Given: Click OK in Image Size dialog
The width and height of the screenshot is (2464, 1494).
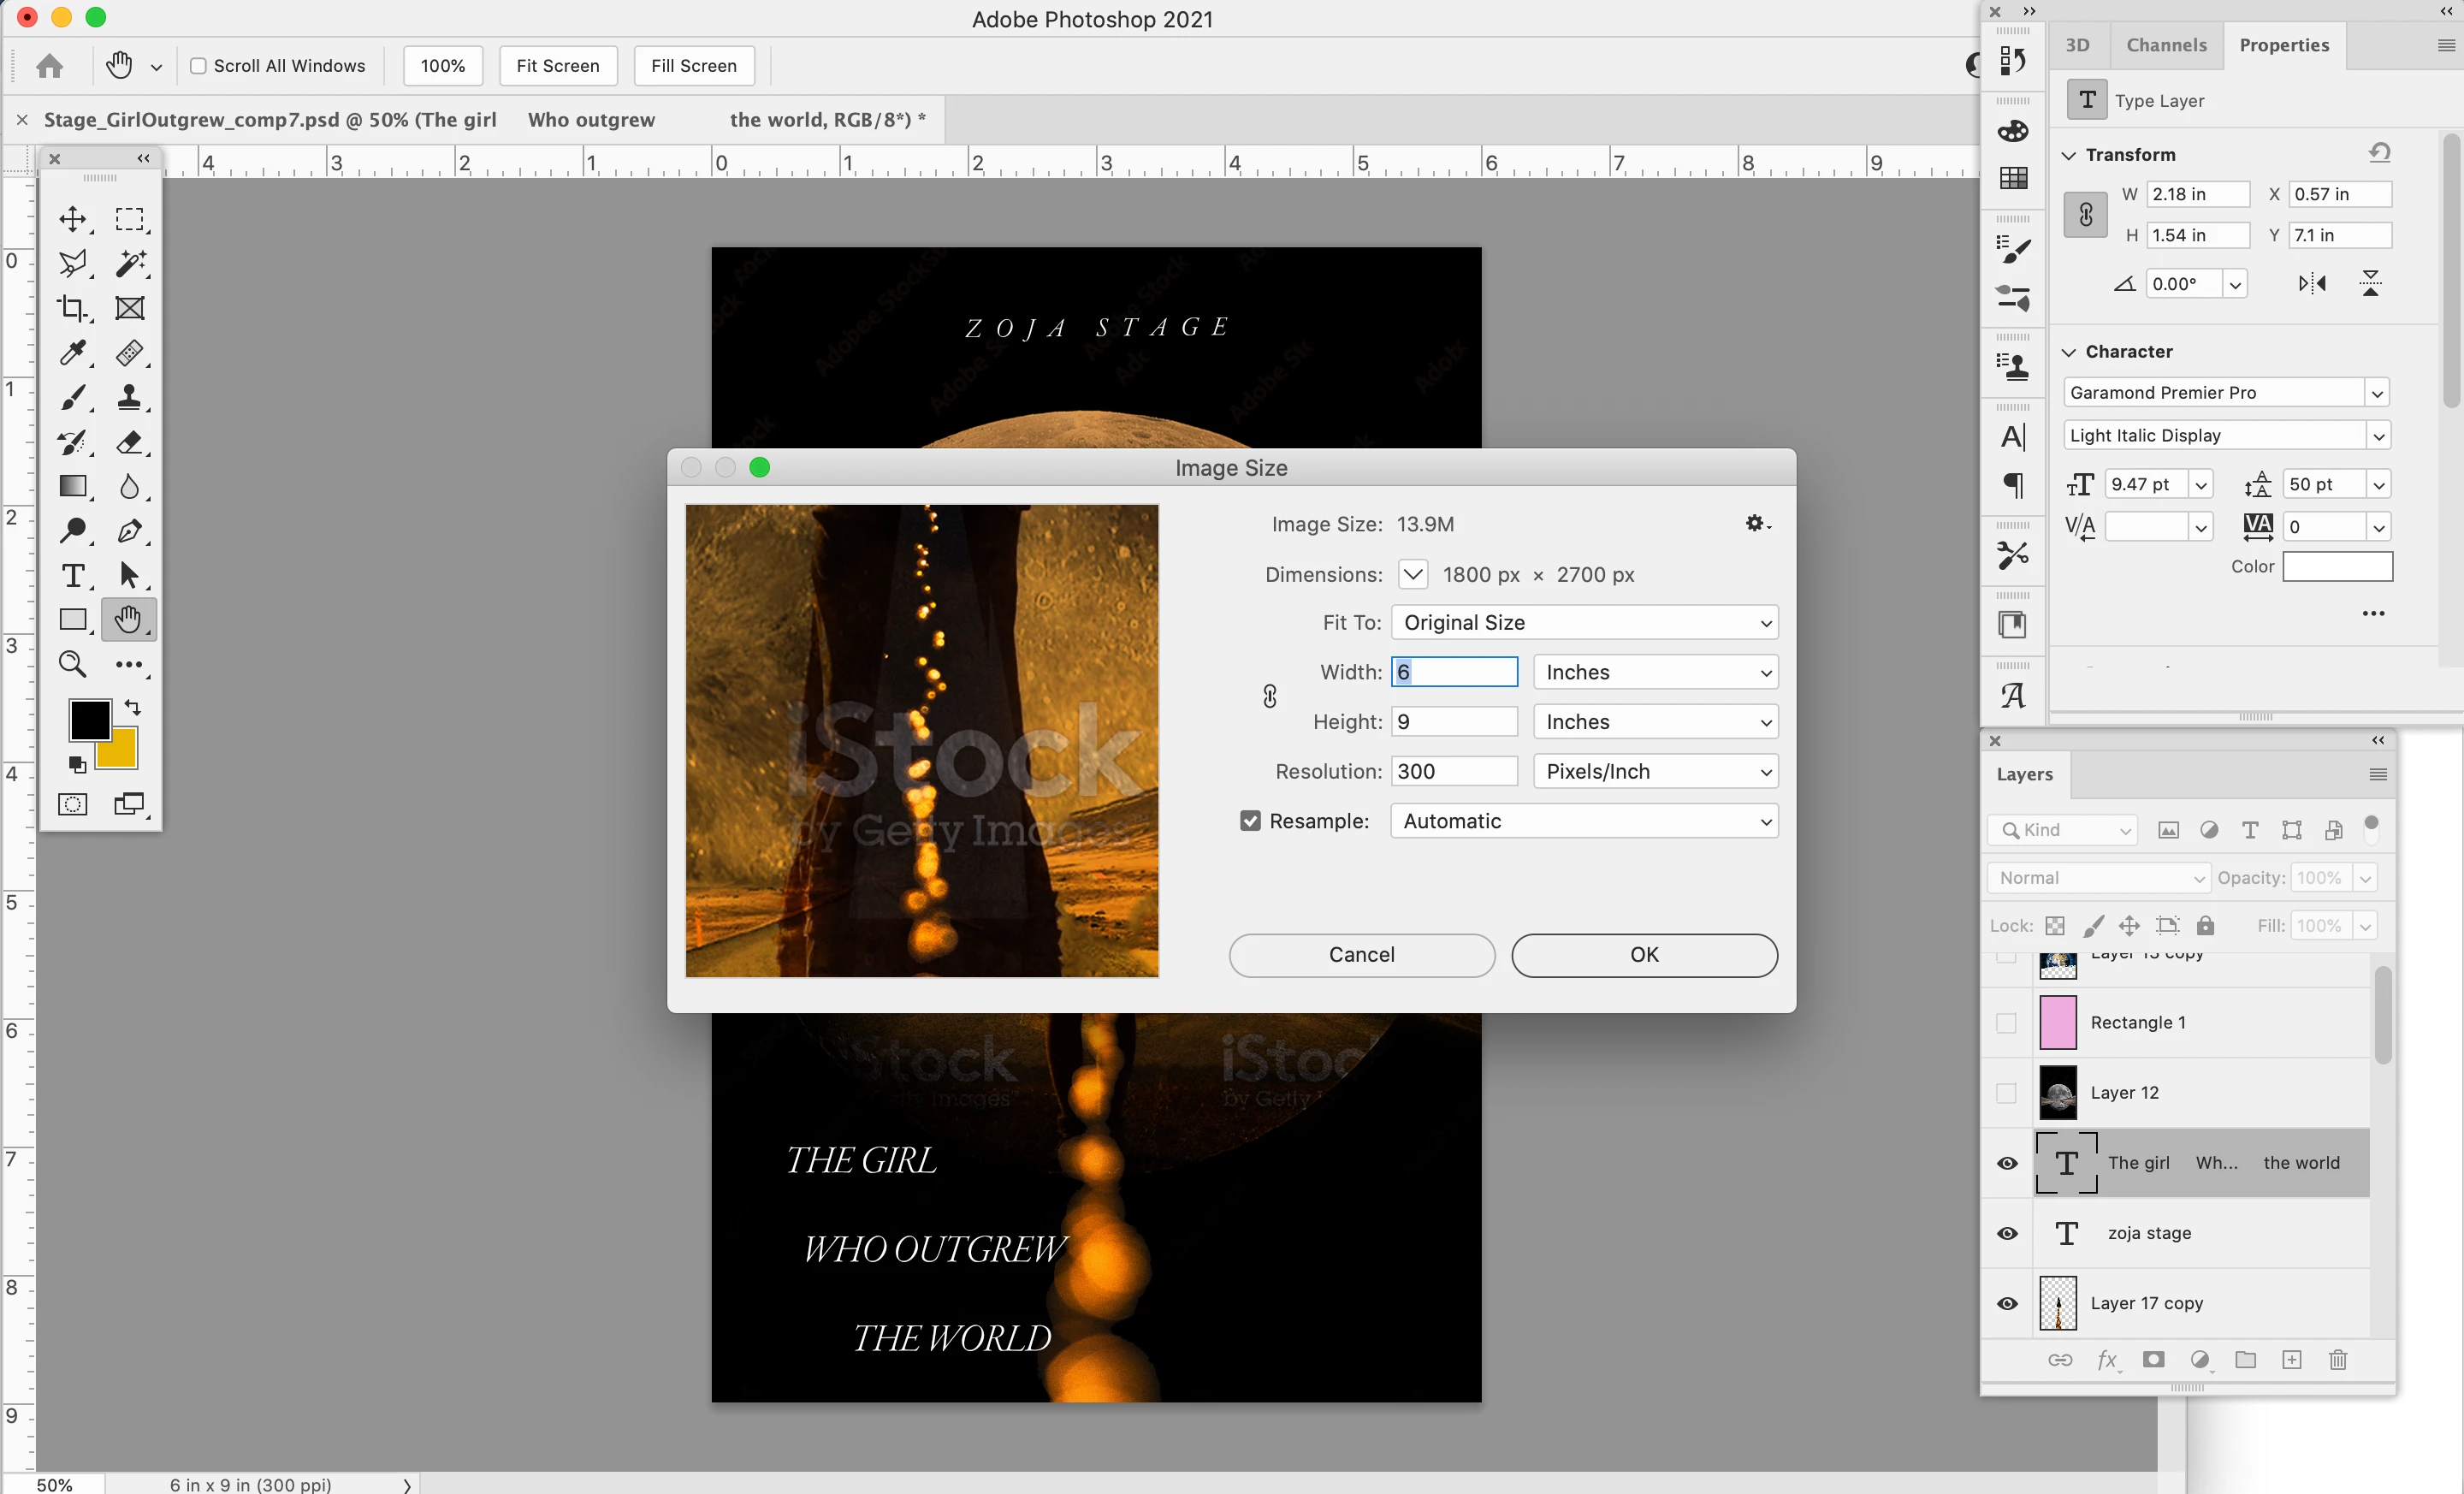Looking at the screenshot, I should point(1643,955).
